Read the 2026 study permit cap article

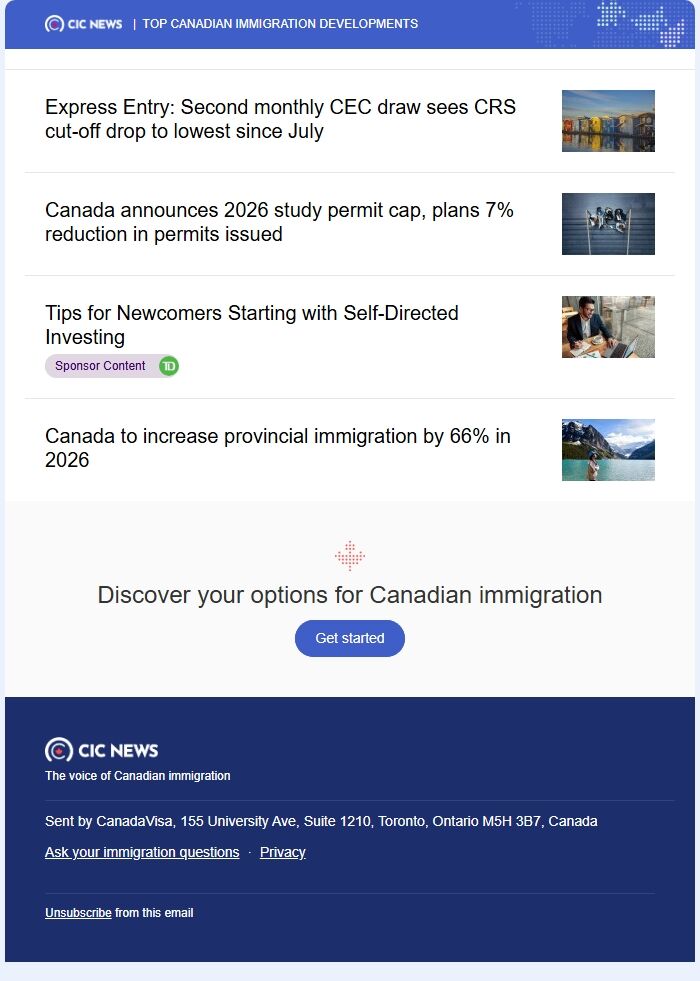click(278, 222)
